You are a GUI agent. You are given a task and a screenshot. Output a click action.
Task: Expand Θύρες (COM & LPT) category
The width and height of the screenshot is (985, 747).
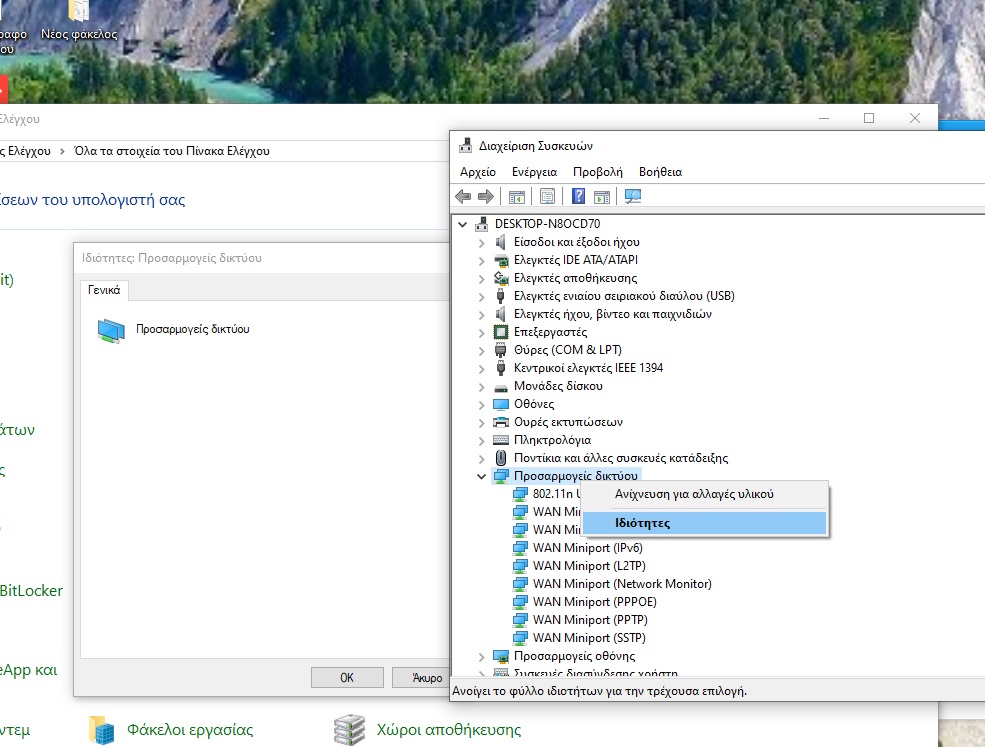click(x=482, y=351)
